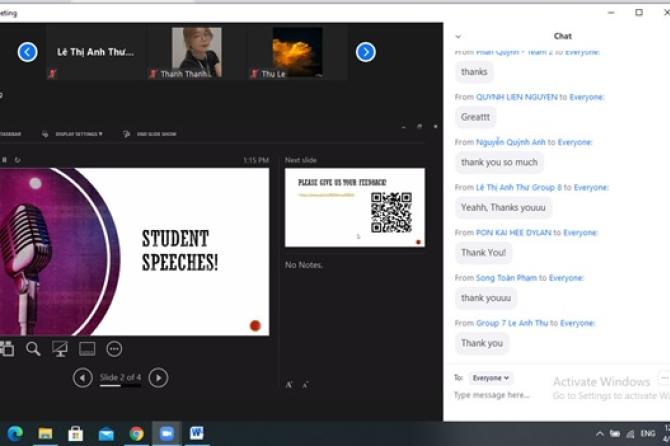Viewport: 670px width, 446px height.
Task: Open Google Chrome from the taskbar
Action: (136, 433)
